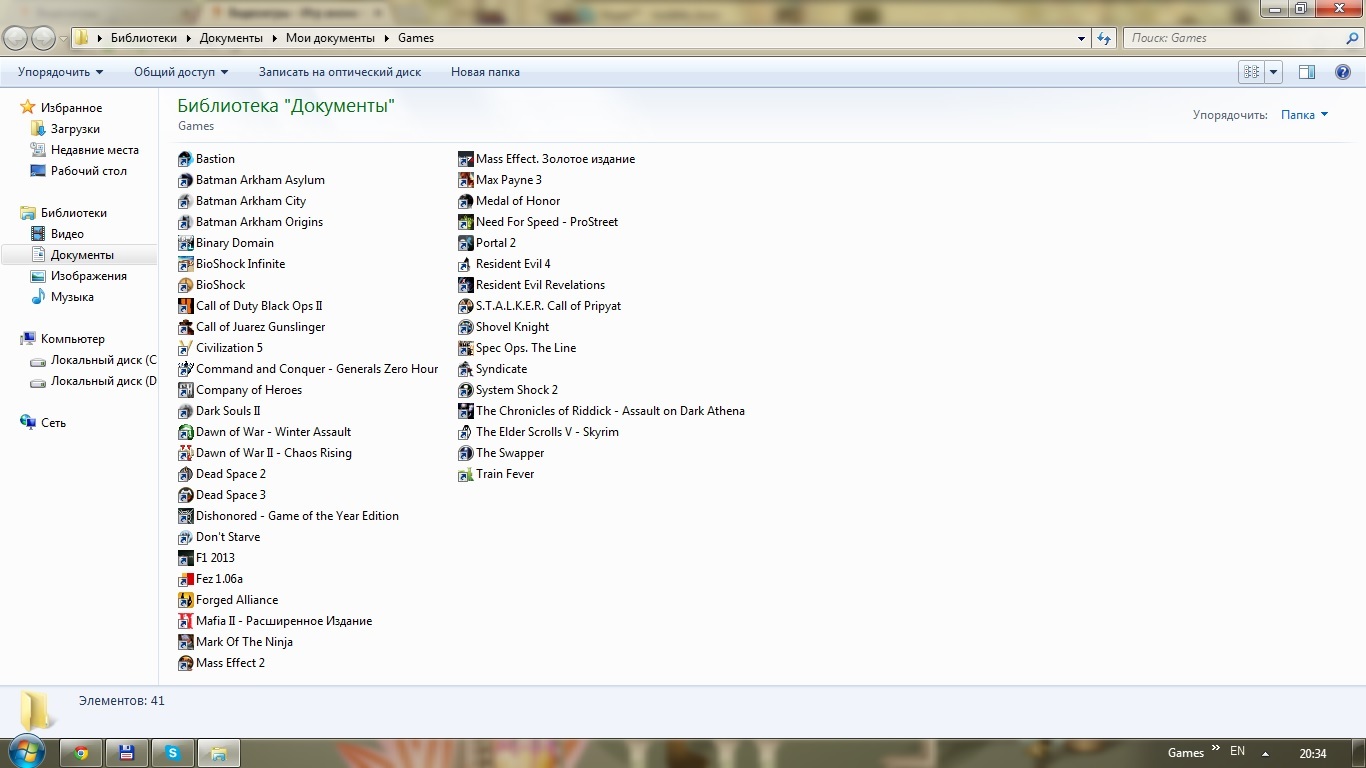The width and height of the screenshot is (1366, 768).
Task: Open Загрузки in the sidebar
Action: point(75,129)
